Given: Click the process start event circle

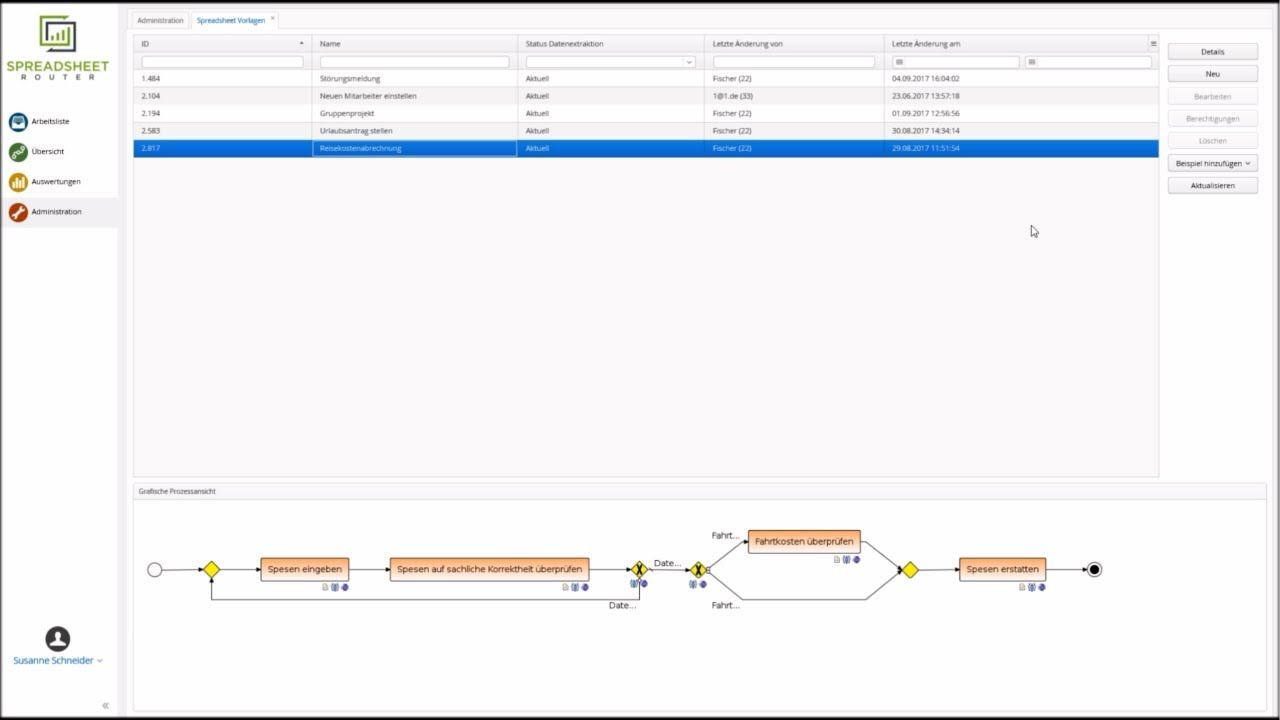Looking at the screenshot, I should [x=154, y=570].
